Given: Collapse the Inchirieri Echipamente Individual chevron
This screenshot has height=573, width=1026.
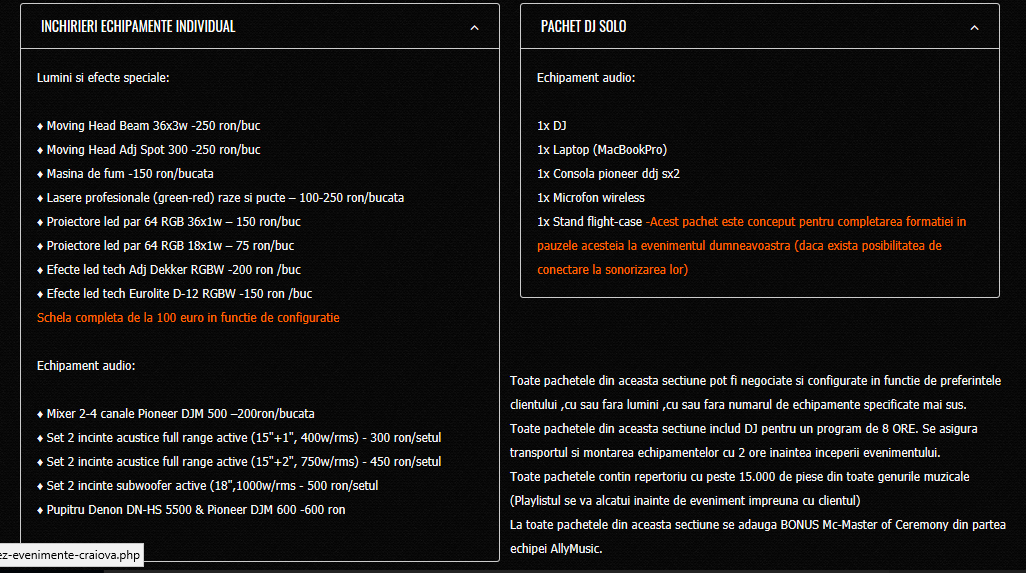Looking at the screenshot, I should tap(474, 27).
